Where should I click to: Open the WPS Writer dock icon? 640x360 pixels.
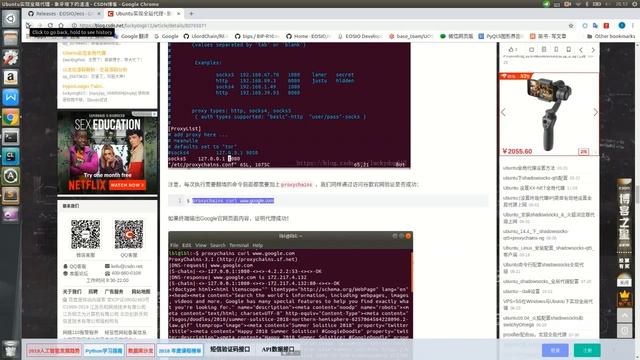[11, 97]
